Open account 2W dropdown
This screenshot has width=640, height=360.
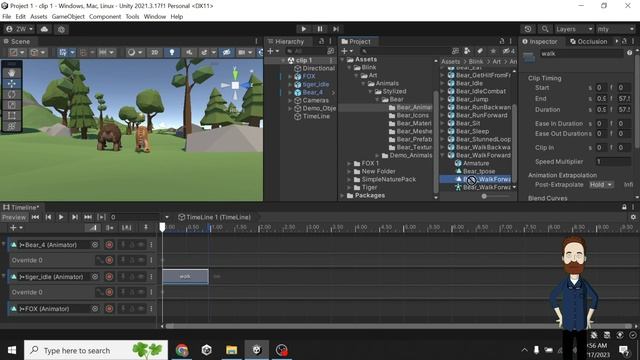20,29
